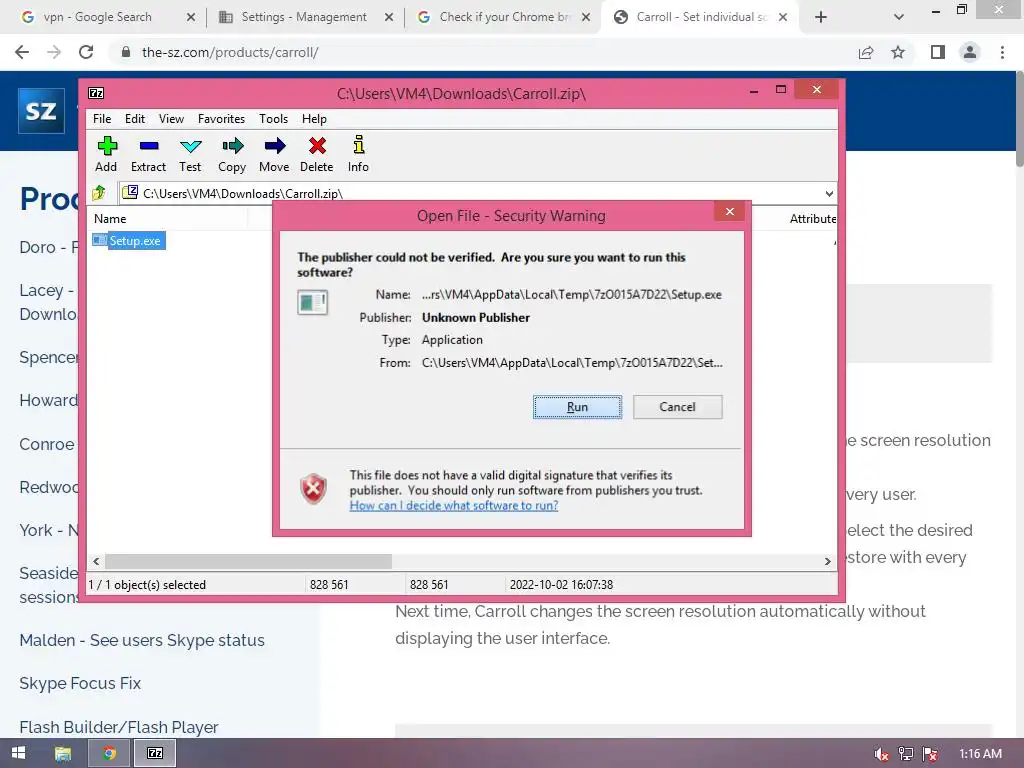This screenshot has width=1024, height=768.
Task: Close the Settings - Management tab
Action: coord(389,17)
